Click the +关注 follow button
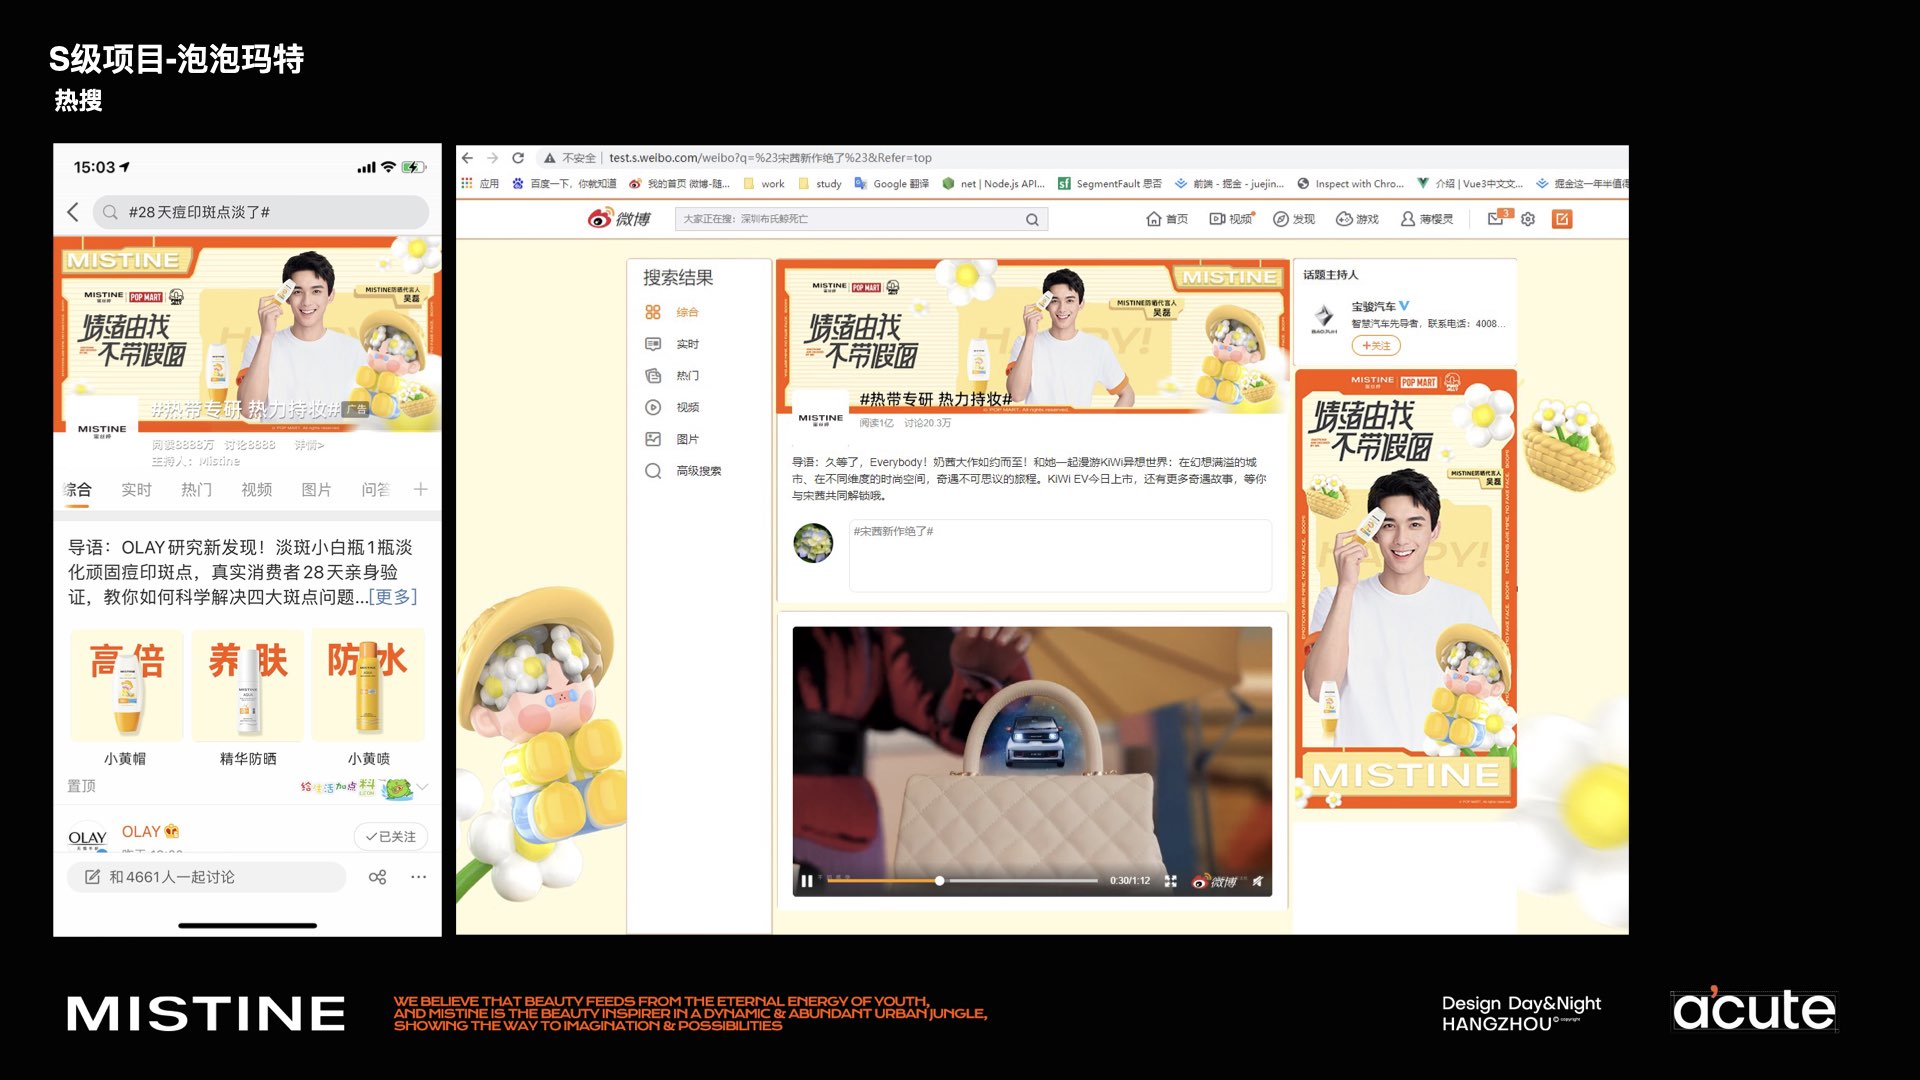This screenshot has width=1920, height=1080. [1376, 345]
